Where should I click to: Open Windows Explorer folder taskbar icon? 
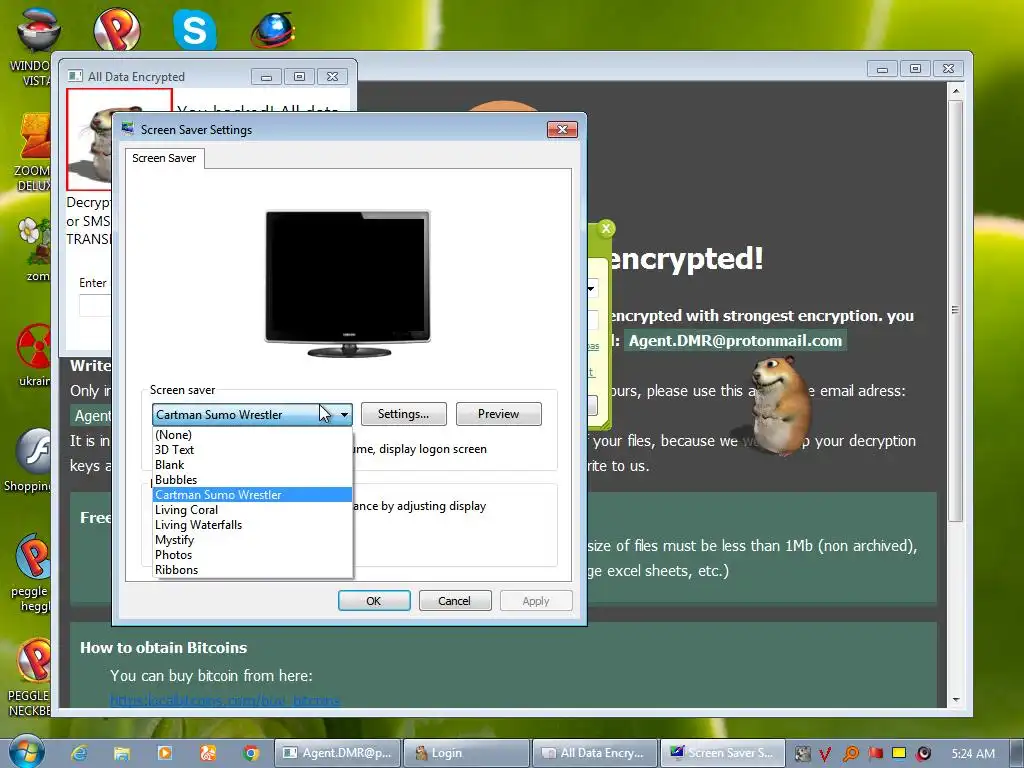[x=122, y=753]
